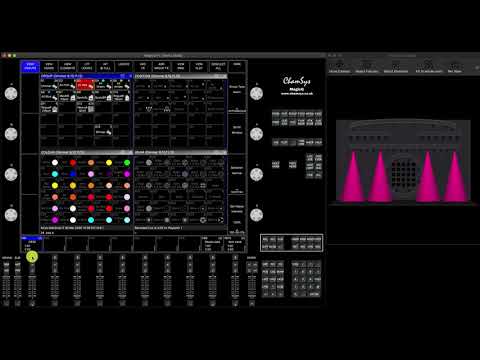The height and width of the screenshot is (360, 480).
Task: Click the blue highlighted top soft button
Action: coord(30,66)
